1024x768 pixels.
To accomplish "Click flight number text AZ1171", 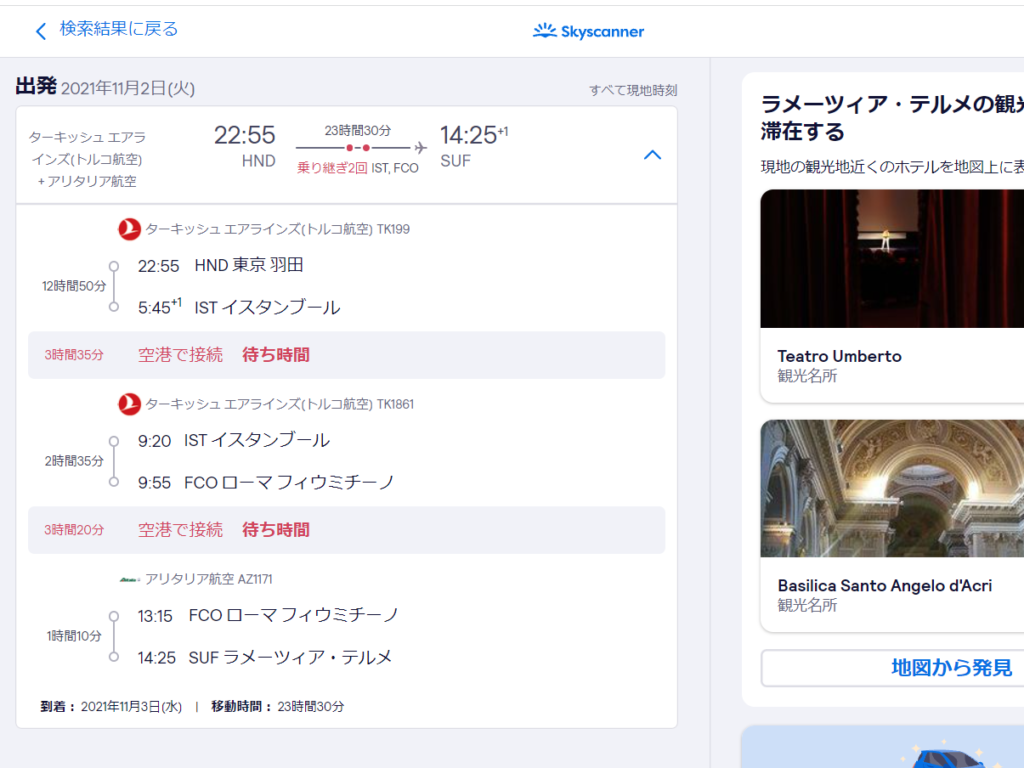I will (x=255, y=579).
